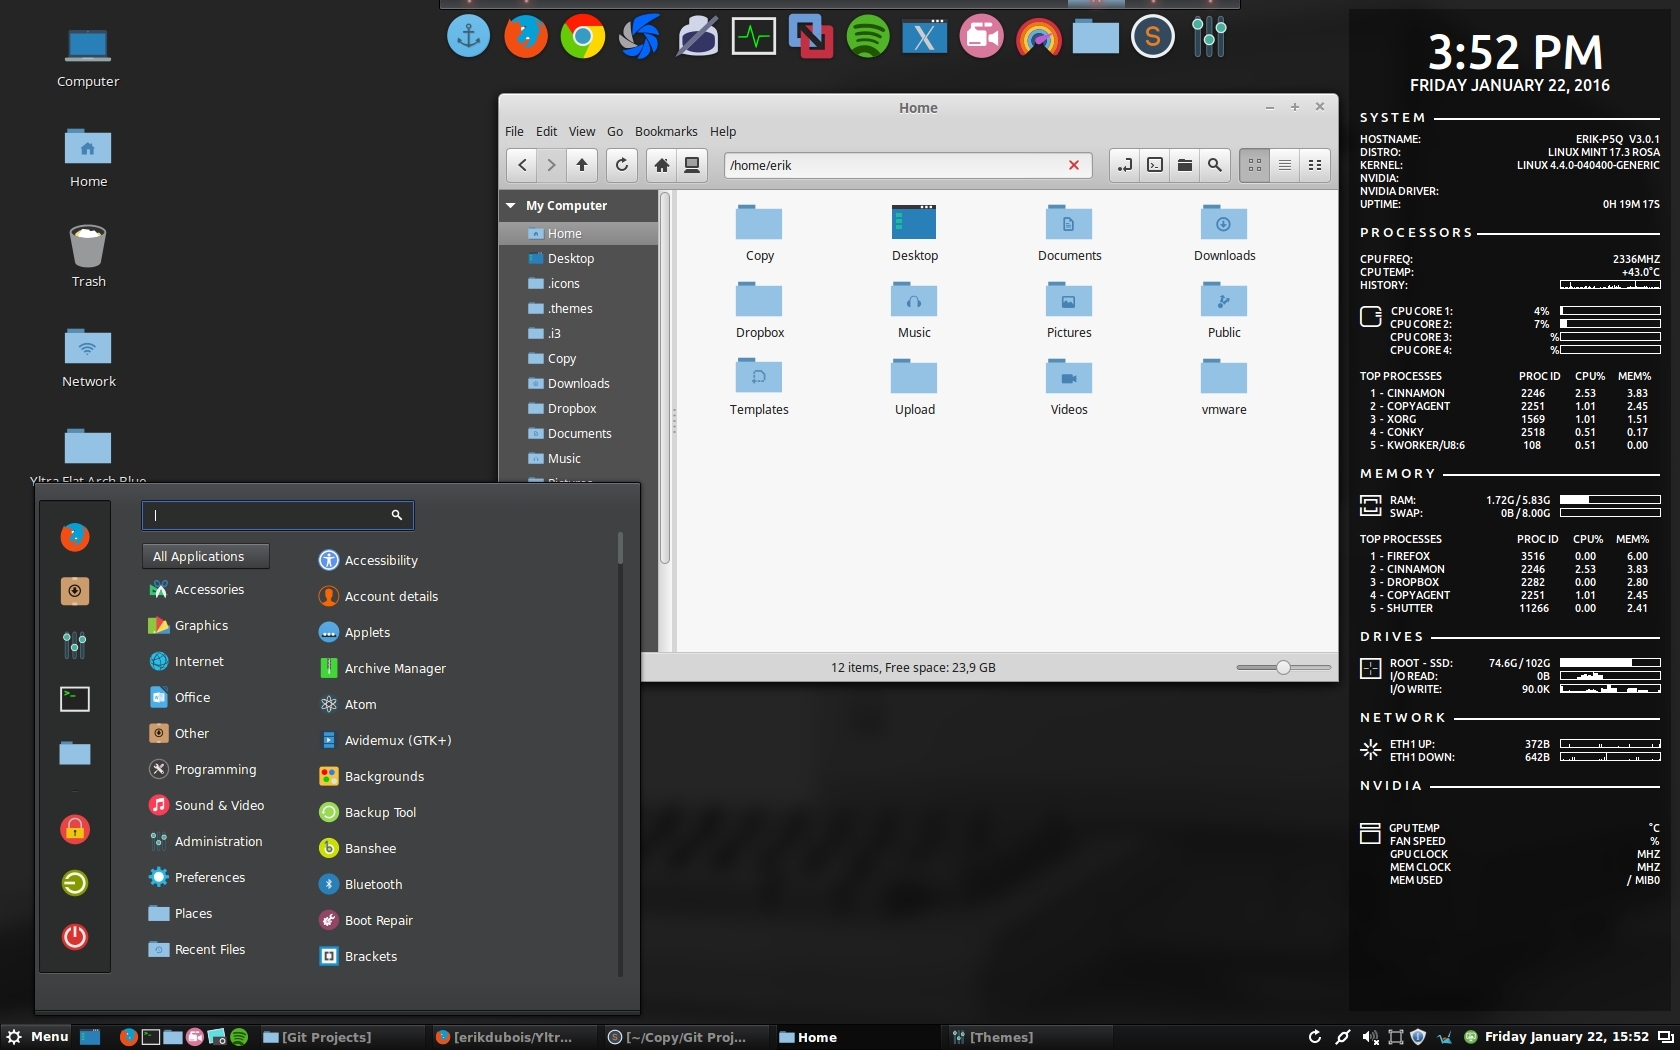Switch to icon view mode
This screenshot has height=1050, width=1680.
(1255, 165)
